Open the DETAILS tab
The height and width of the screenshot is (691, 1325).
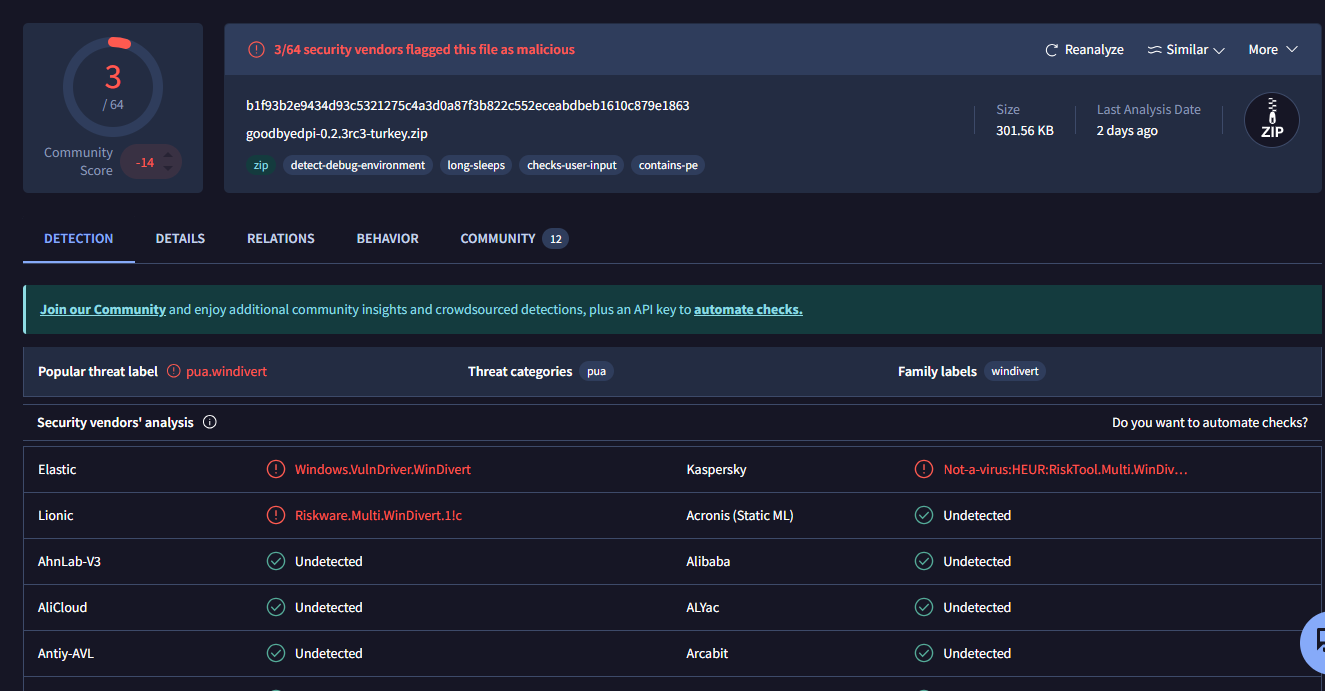[x=180, y=238]
